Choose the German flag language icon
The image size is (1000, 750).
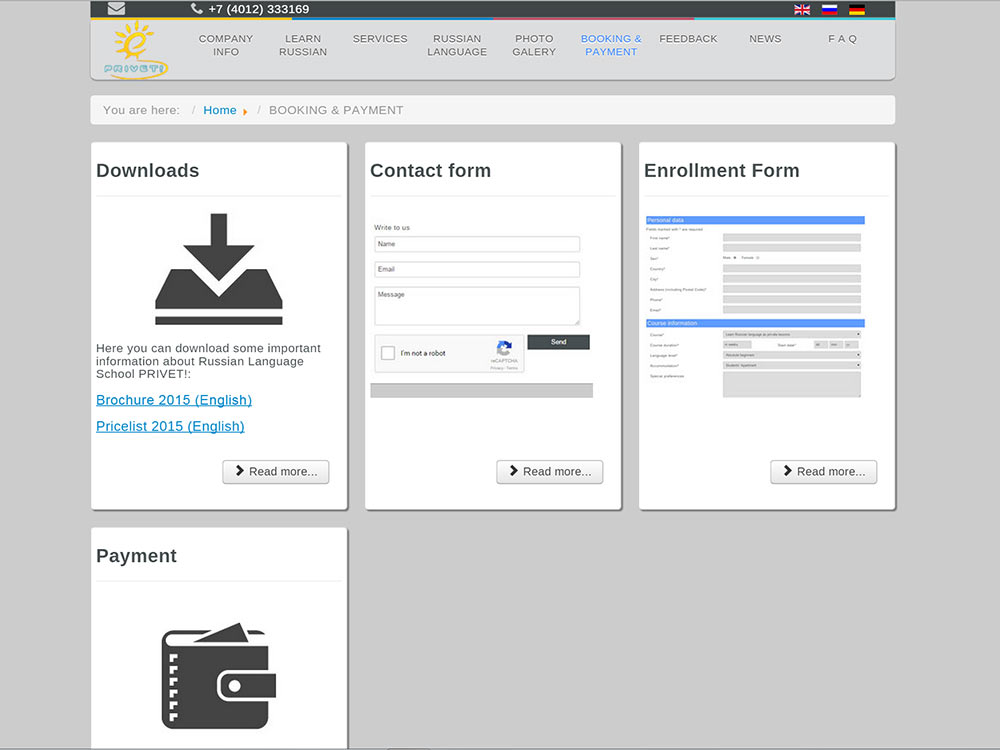857,10
